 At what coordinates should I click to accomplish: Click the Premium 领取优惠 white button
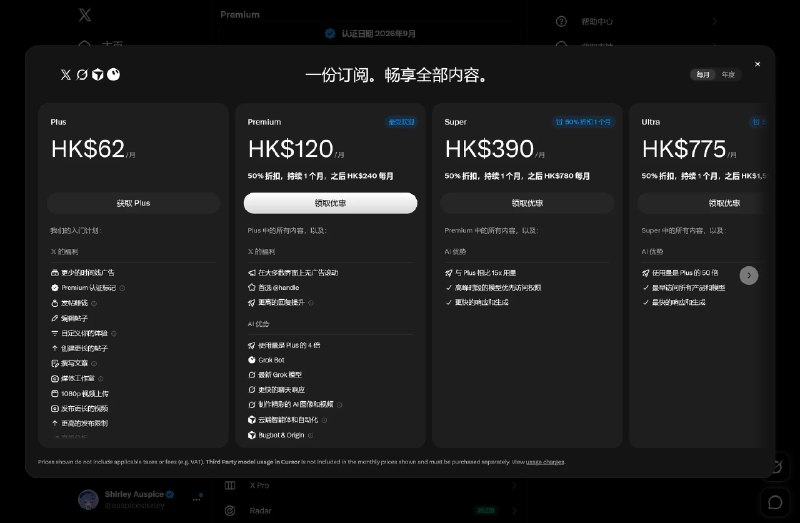click(x=330, y=203)
